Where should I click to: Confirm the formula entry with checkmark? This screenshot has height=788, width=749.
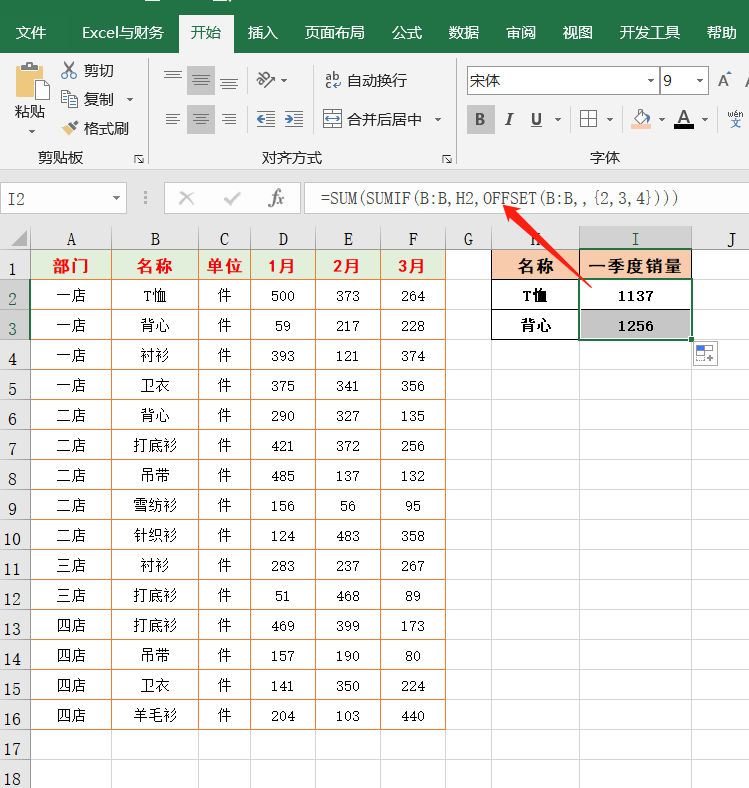pos(232,199)
